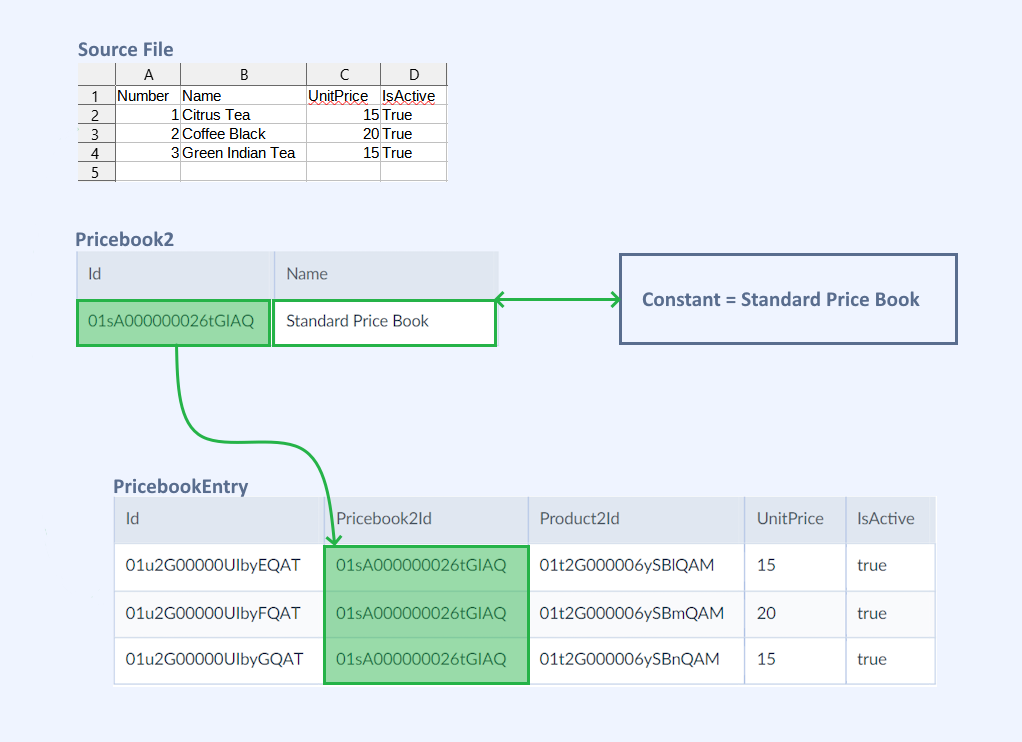The image size is (1022, 742).
Task: Select Product2Id 01t2G000006ySBlQAM
Action: pyautogui.click(x=636, y=566)
